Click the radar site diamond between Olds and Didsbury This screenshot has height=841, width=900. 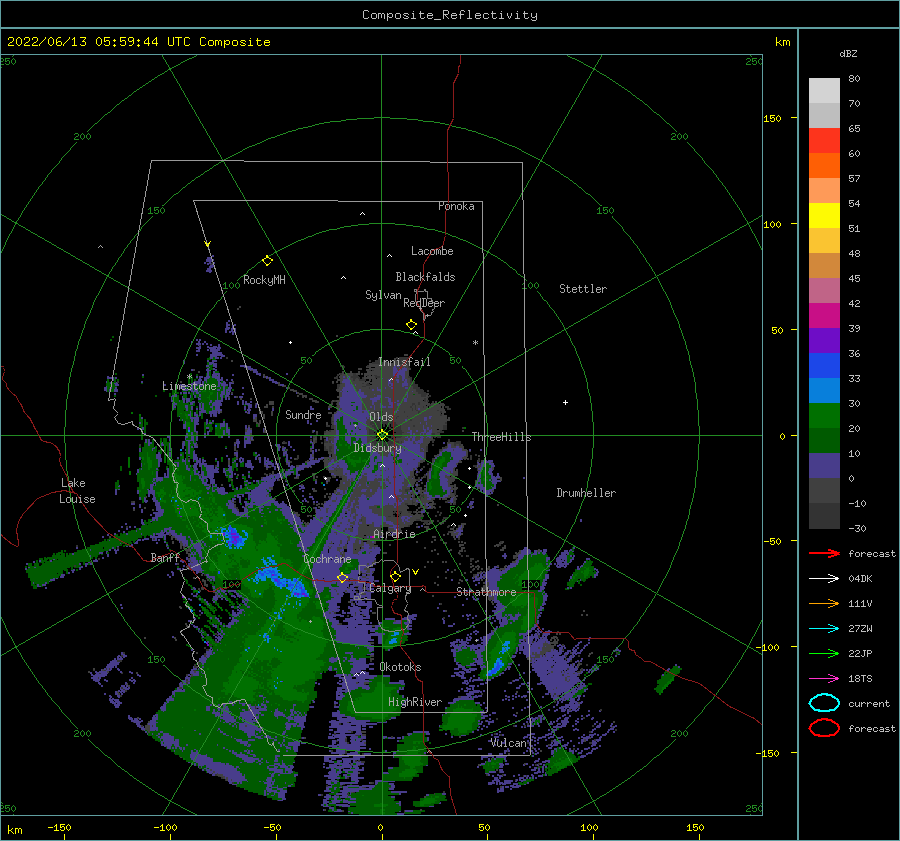coord(382,435)
